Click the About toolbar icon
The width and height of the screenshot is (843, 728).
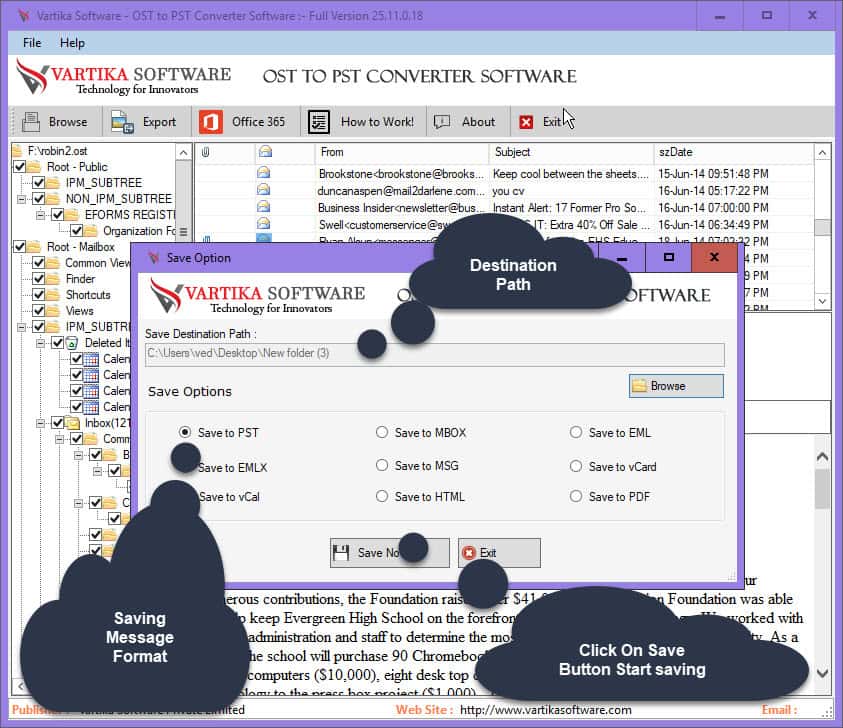coord(442,122)
